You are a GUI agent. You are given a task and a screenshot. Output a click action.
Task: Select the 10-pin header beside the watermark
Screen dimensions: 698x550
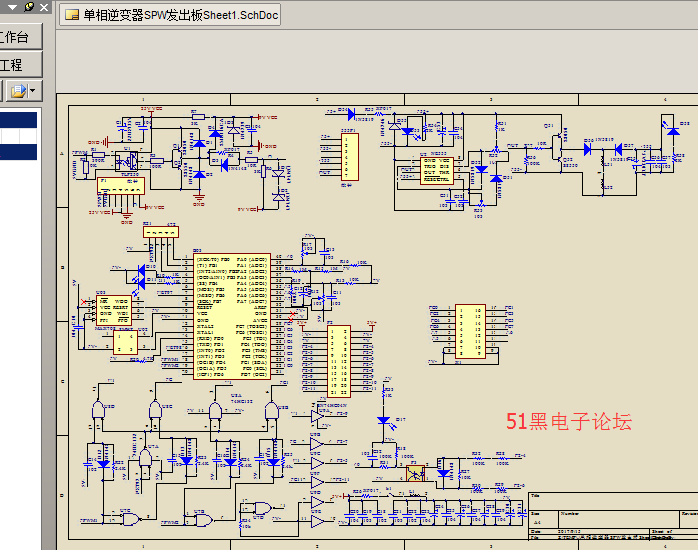tap(469, 332)
